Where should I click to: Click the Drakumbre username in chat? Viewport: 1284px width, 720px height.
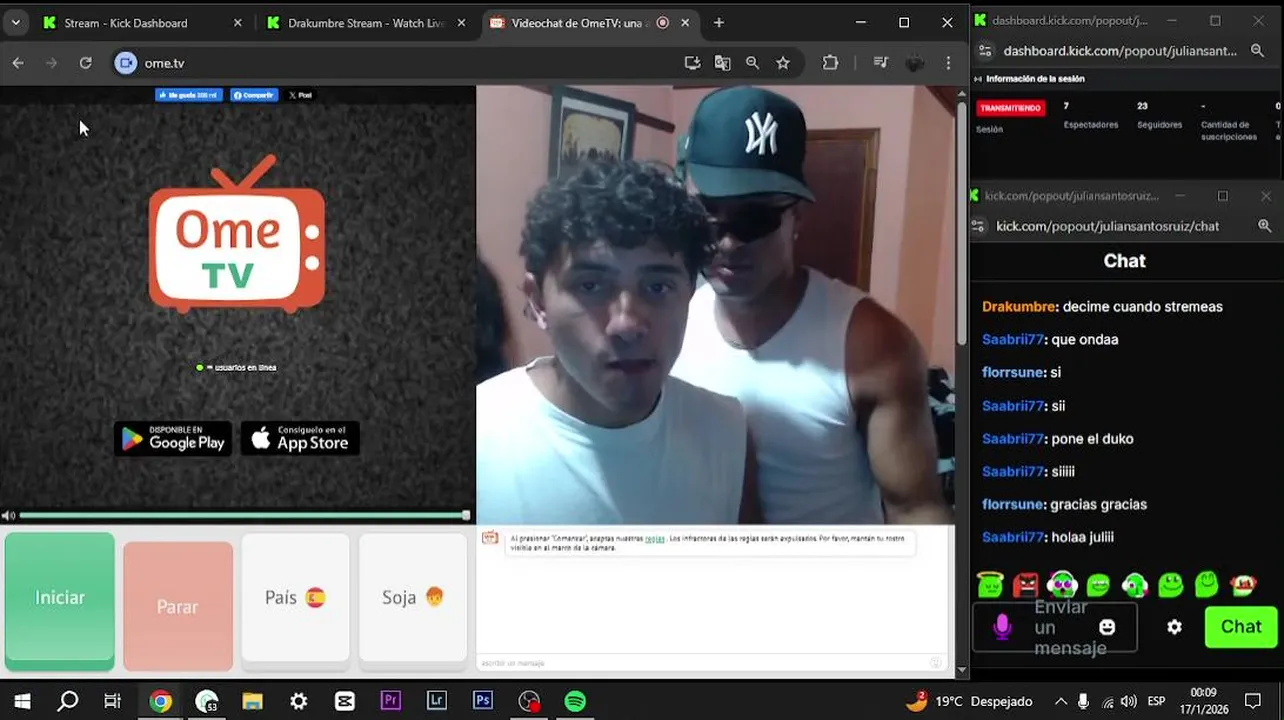[1019, 307]
